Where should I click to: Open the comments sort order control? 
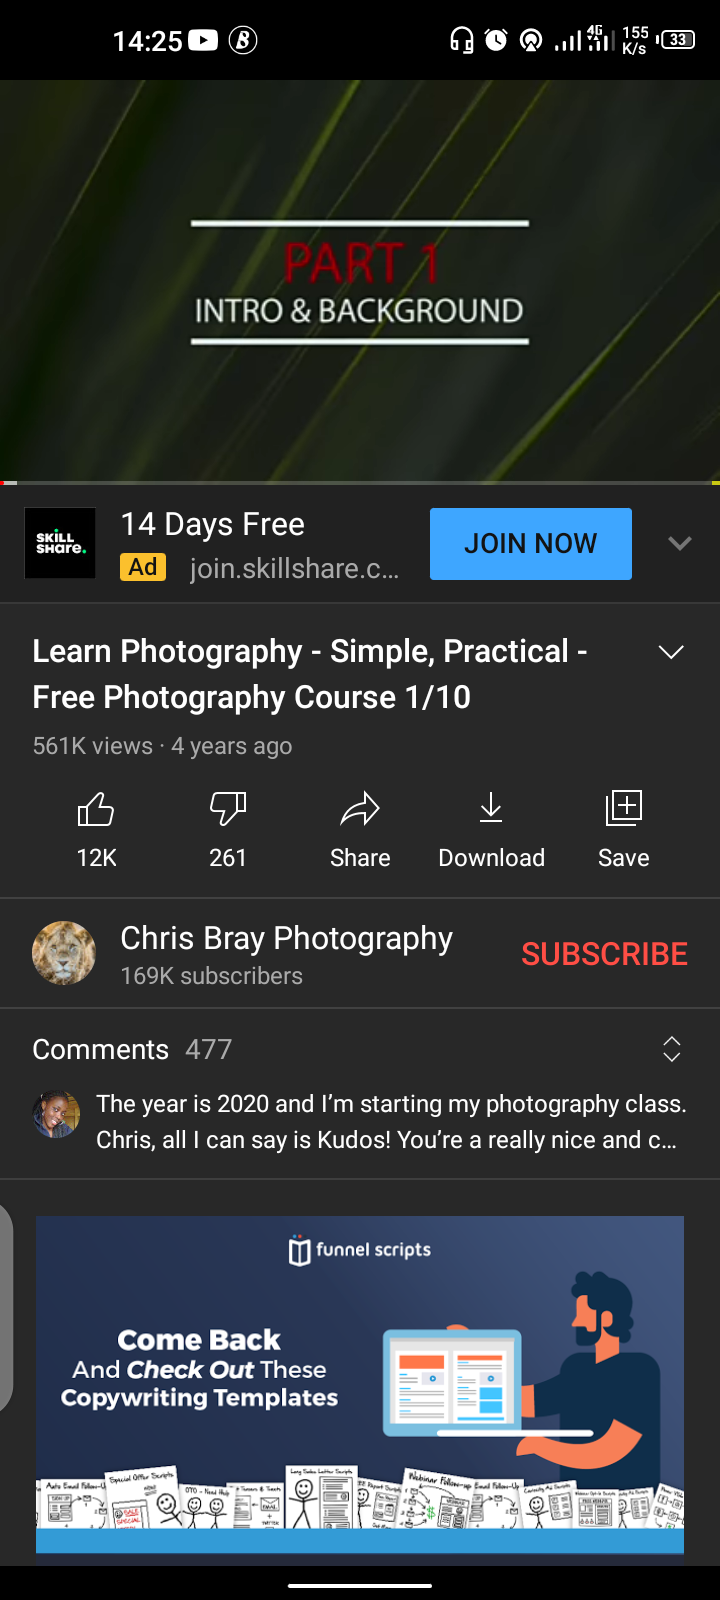(x=671, y=1049)
